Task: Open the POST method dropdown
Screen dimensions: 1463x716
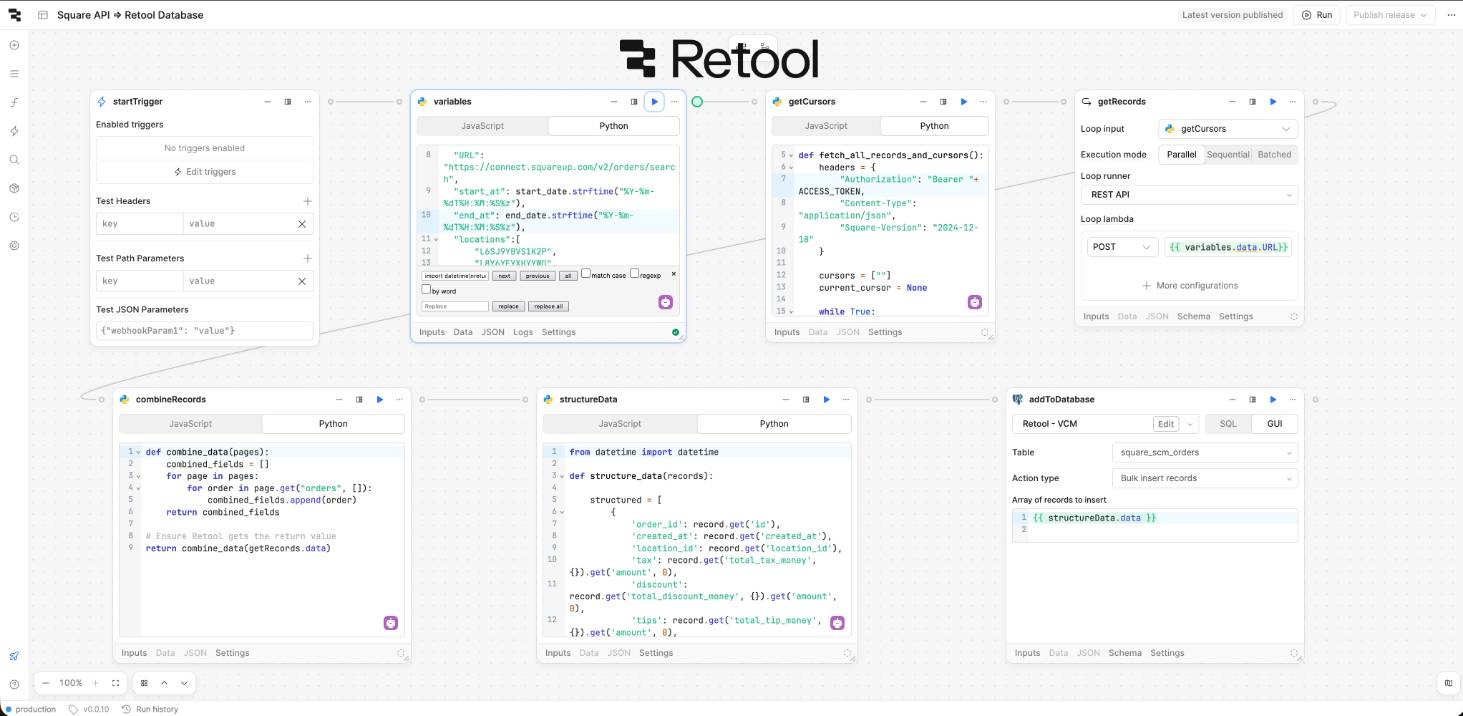Action: [1122, 247]
